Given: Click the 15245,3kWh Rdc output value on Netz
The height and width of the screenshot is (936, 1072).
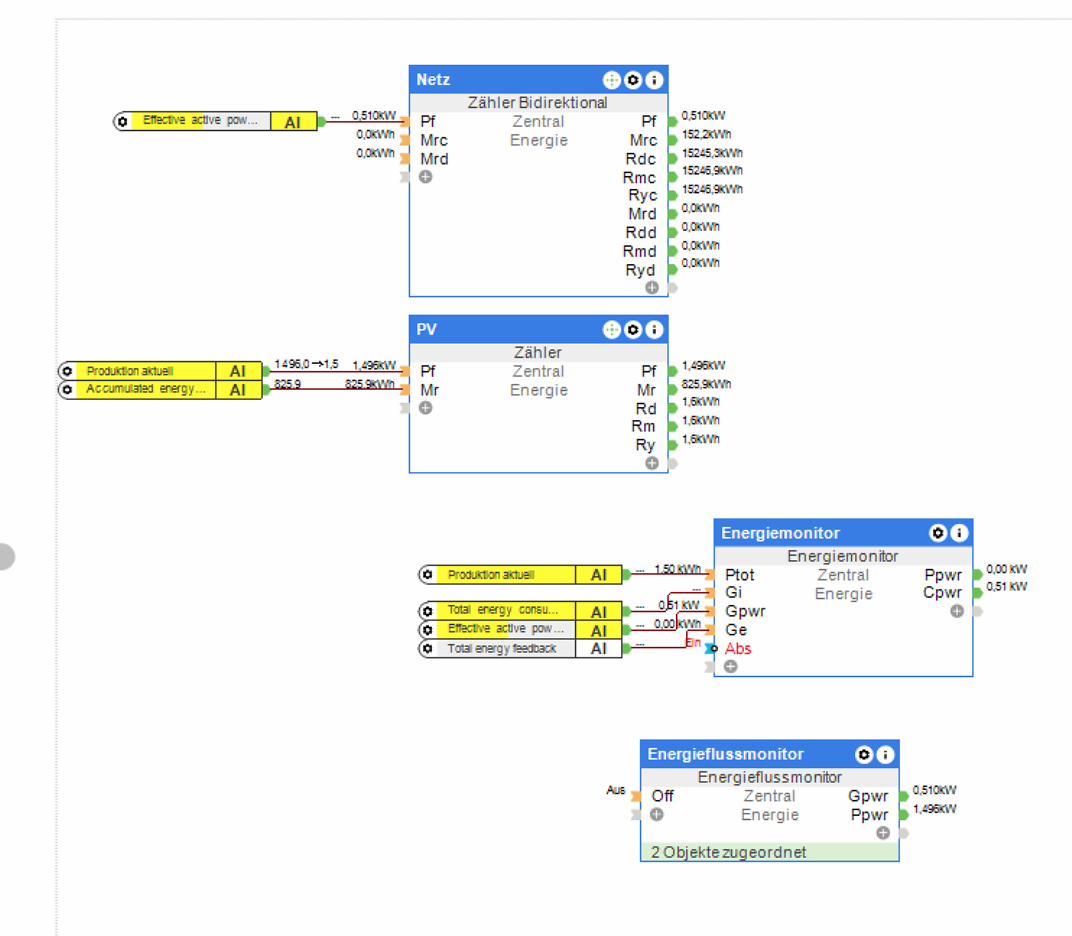Looking at the screenshot, I should [712, 153].
